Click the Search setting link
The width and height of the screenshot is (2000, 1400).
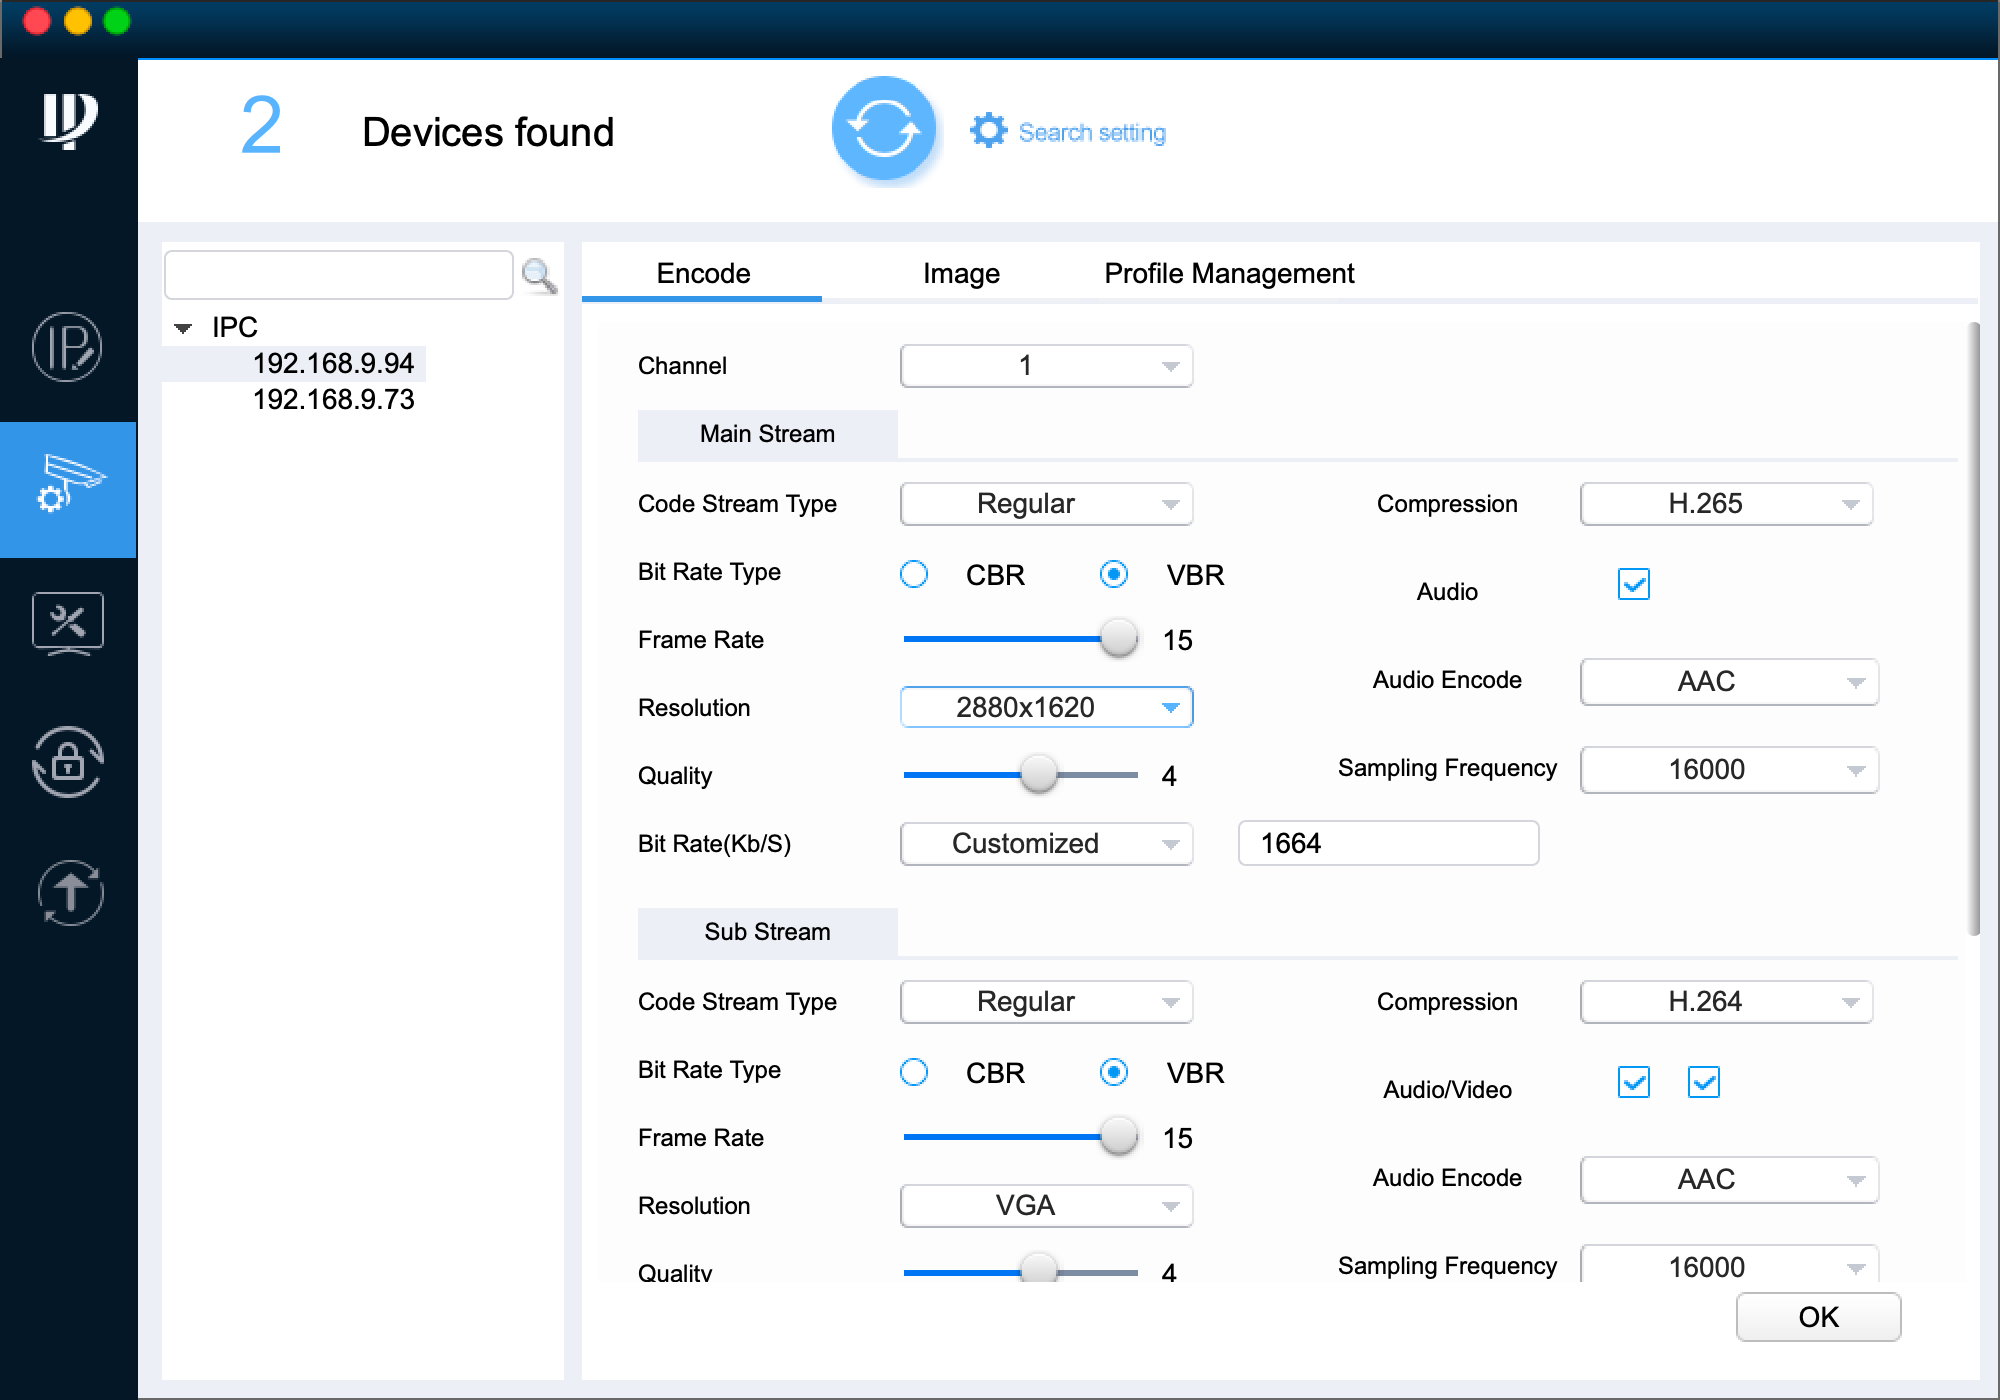pyautogui.click(x=1092, y=132)
